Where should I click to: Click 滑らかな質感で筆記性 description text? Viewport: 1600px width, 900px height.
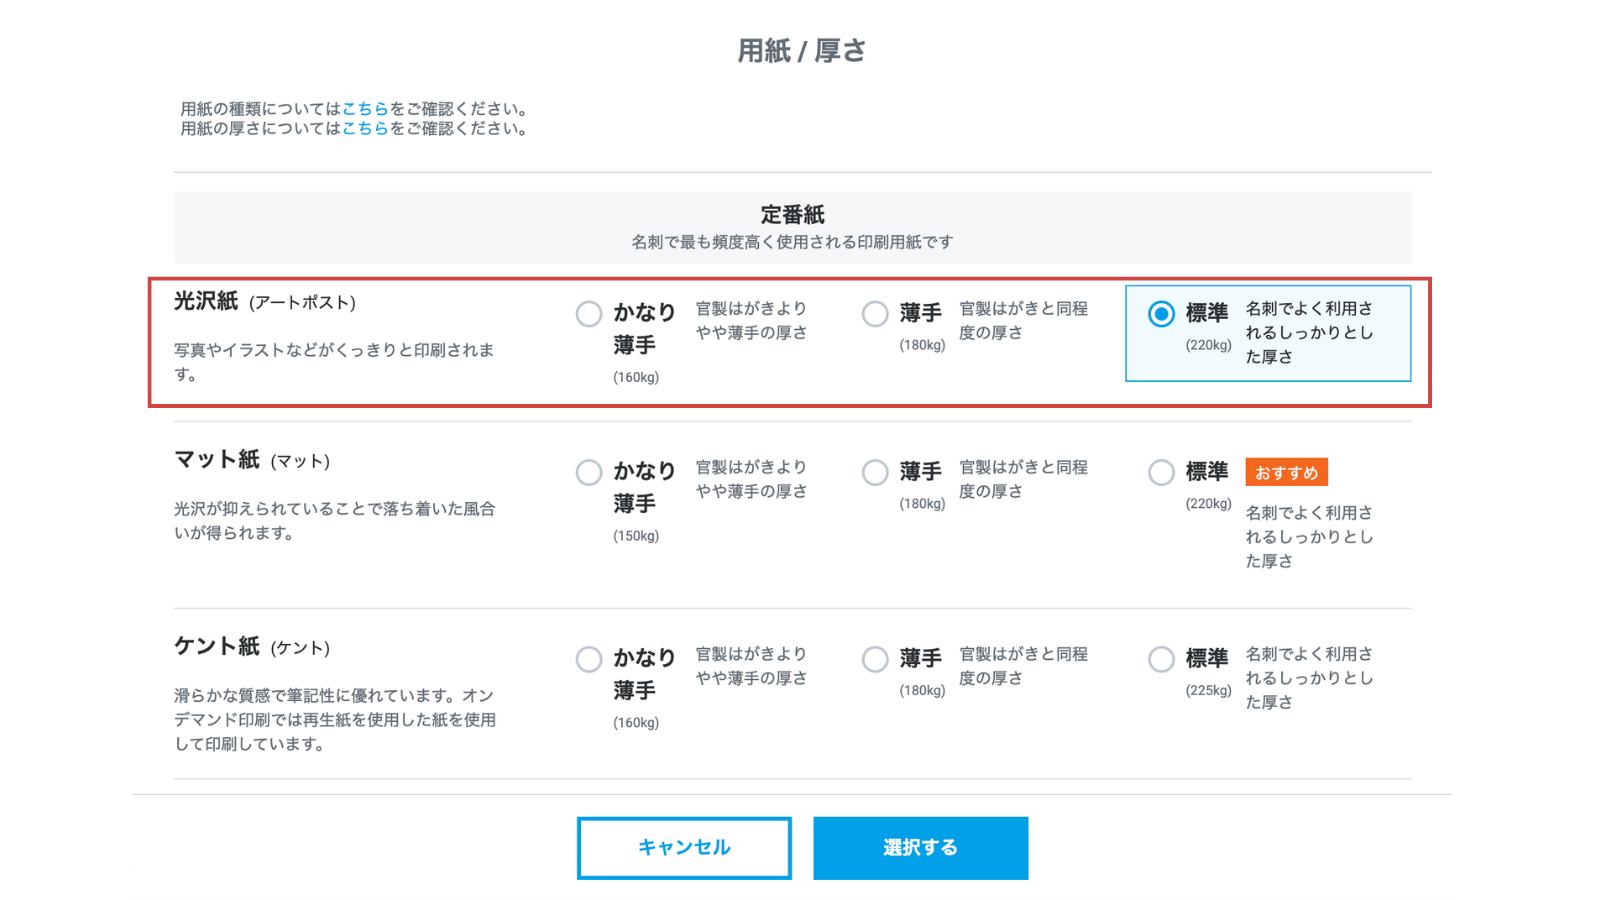(334, 720)
